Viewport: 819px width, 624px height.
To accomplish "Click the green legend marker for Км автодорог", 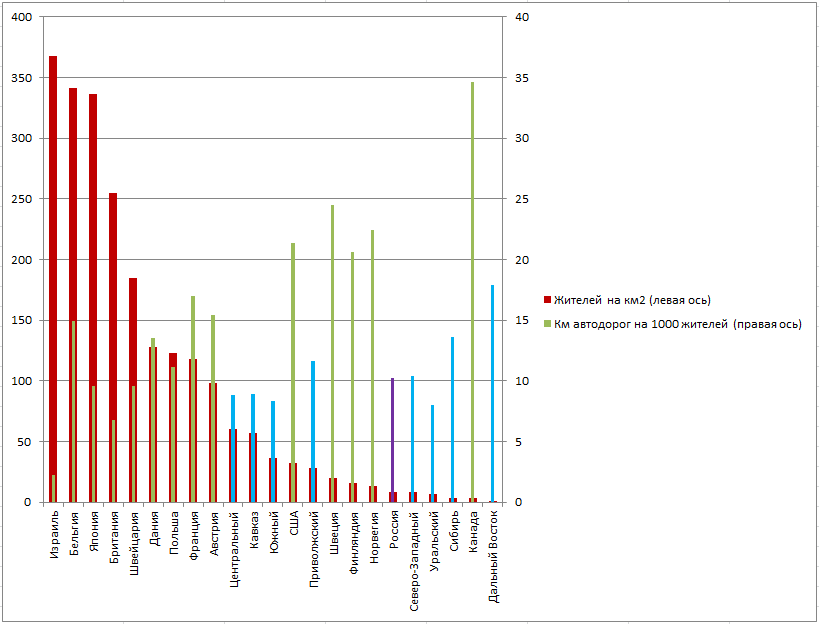I will (x=547, y=324).
